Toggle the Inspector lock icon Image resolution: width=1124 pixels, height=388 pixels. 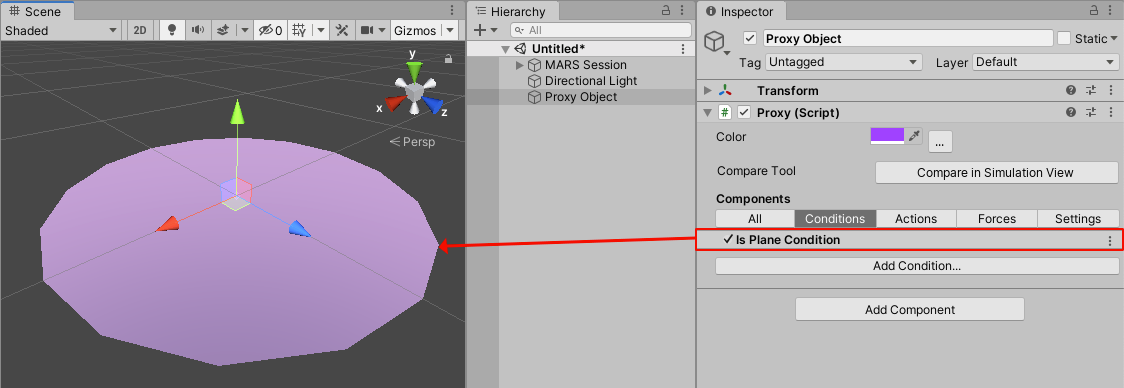[x=1092, y=10]
